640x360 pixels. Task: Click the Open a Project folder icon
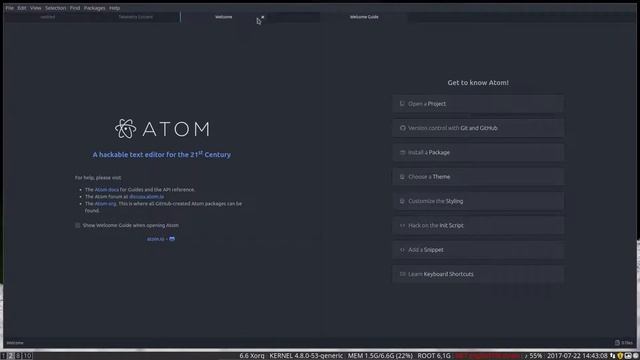(x=402, y=104)
